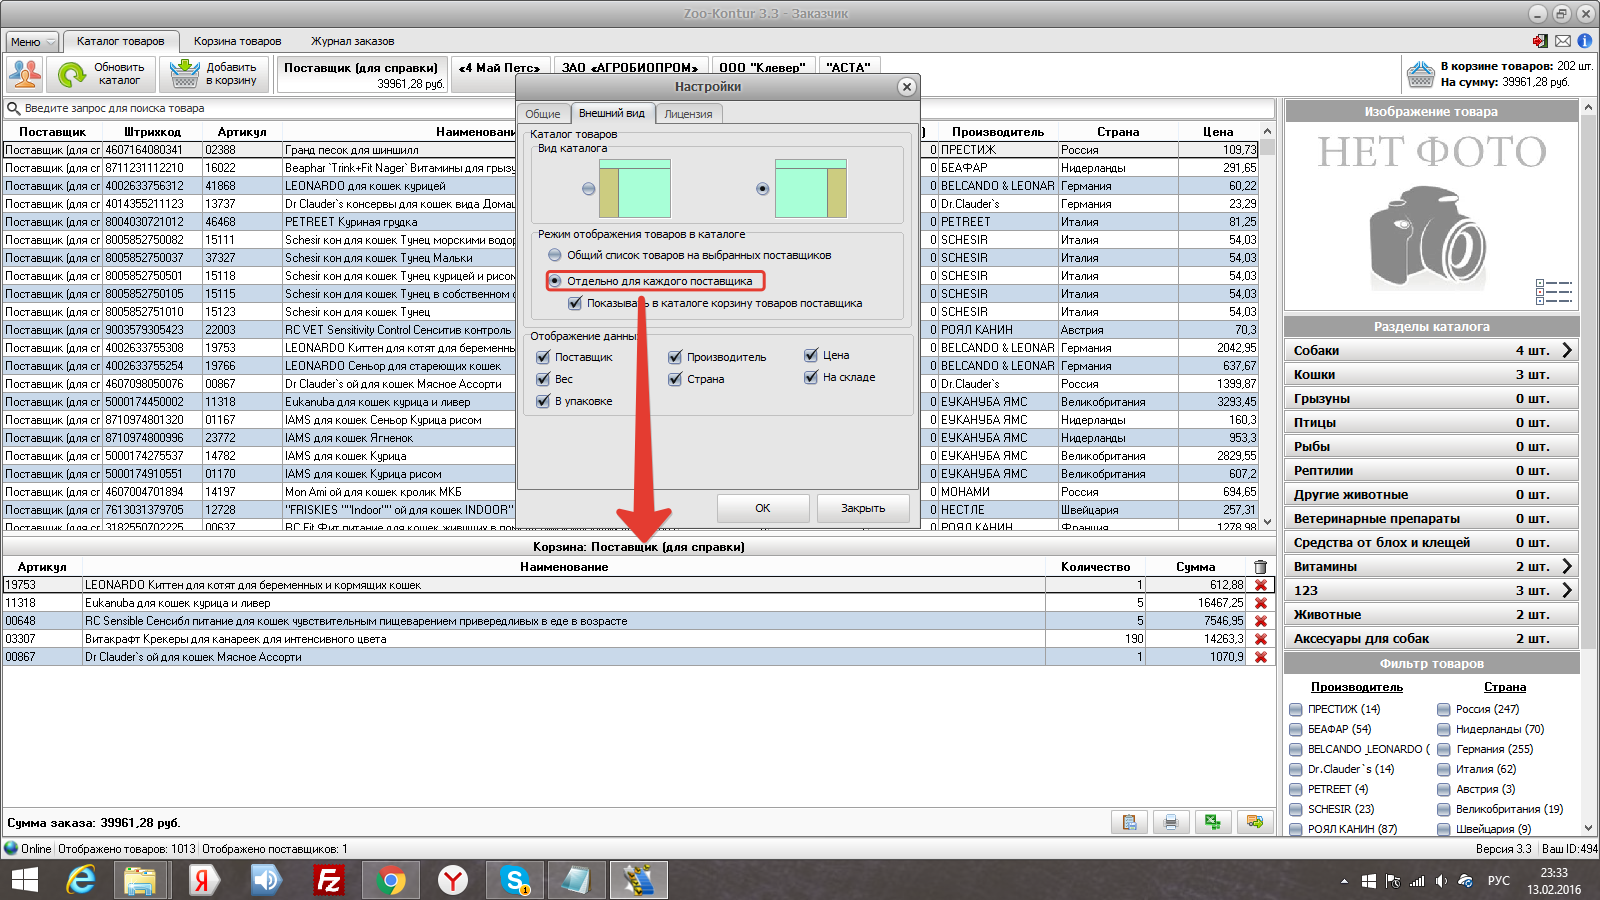This screenshot has height=900, width=1600.
Task: Open the mail envelope icon
Action: (1563, 41)
